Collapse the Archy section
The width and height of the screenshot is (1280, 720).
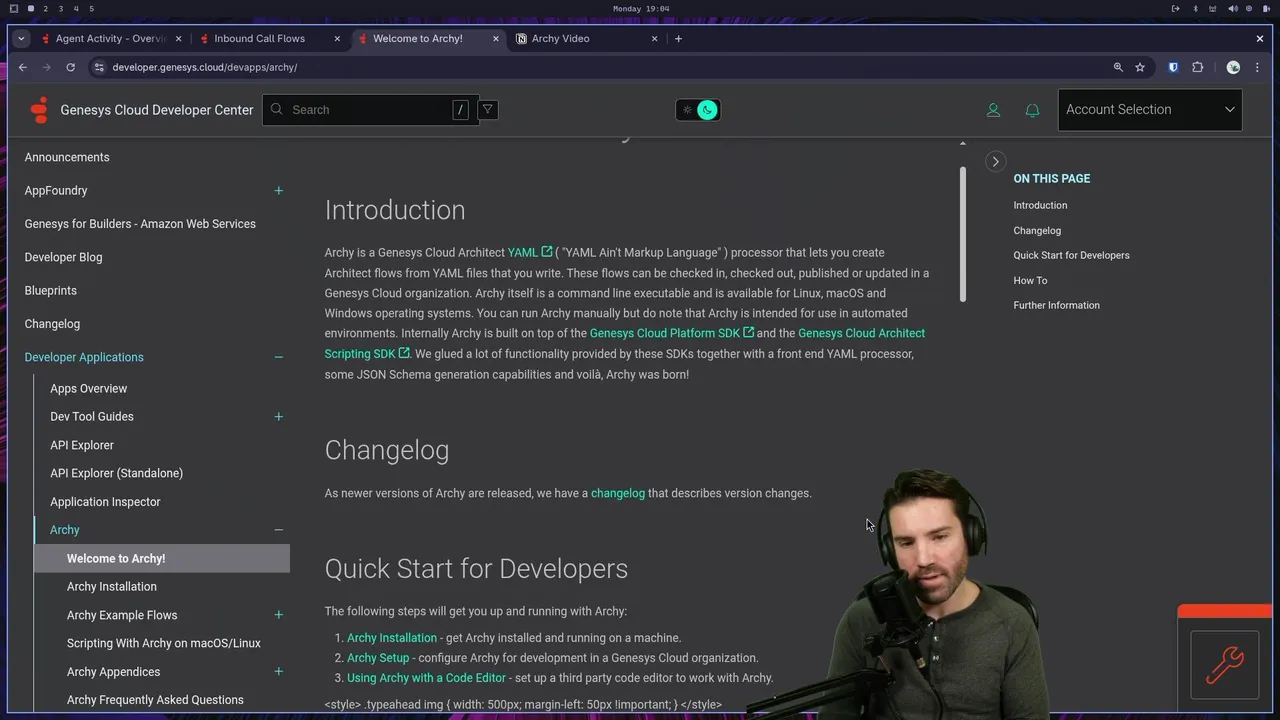pos(278,530)
